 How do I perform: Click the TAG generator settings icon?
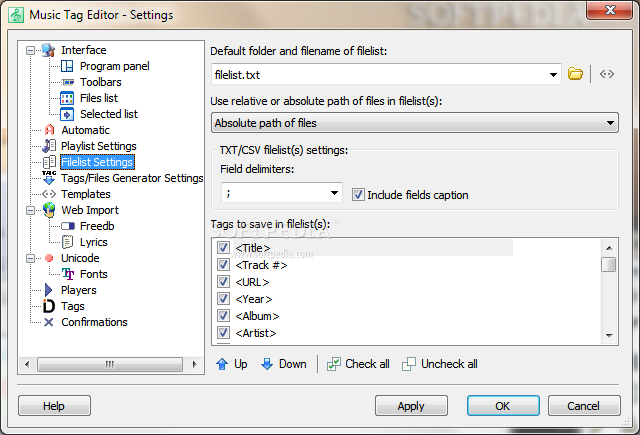coord(49,178)
